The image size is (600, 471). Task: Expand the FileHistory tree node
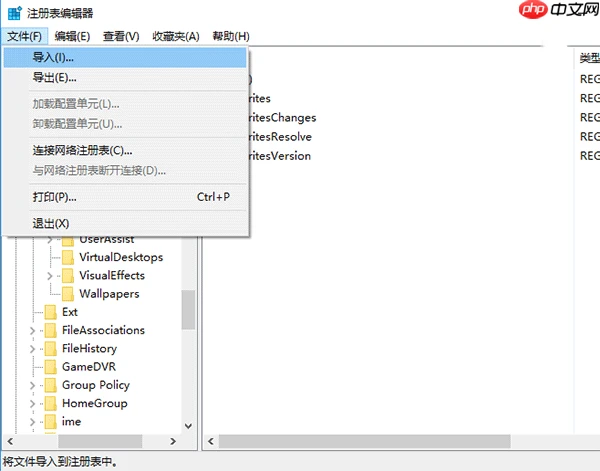pos(33,349)
